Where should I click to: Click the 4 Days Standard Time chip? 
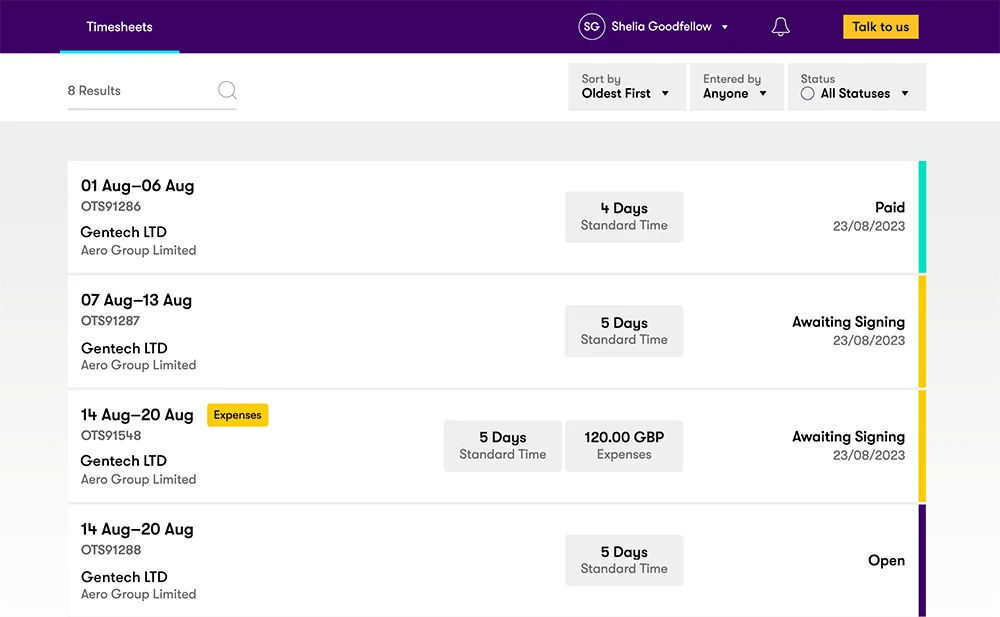(x=624, y=217)
